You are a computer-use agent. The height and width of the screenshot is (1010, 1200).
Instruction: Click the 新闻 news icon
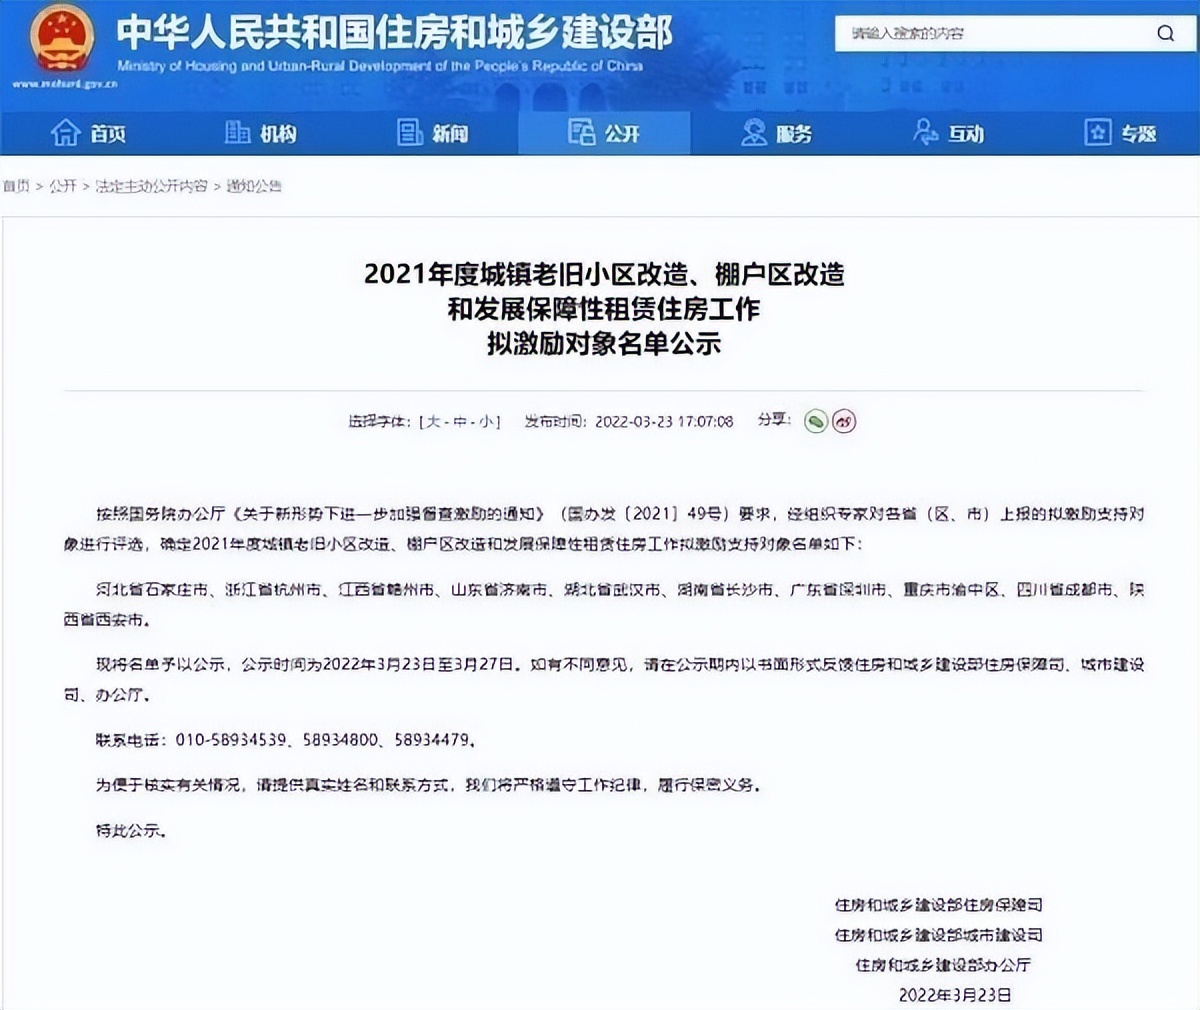[408, 132]
